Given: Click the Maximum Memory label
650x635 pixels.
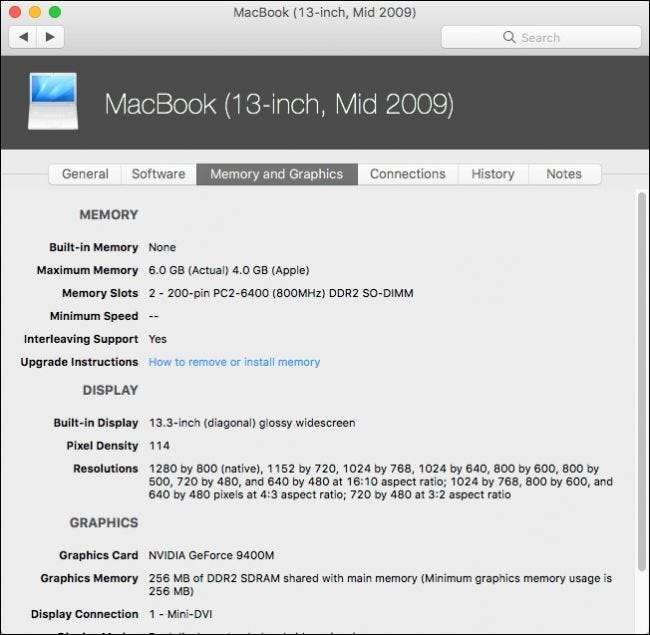Looking at the screenshot, I should pos(87,271).
